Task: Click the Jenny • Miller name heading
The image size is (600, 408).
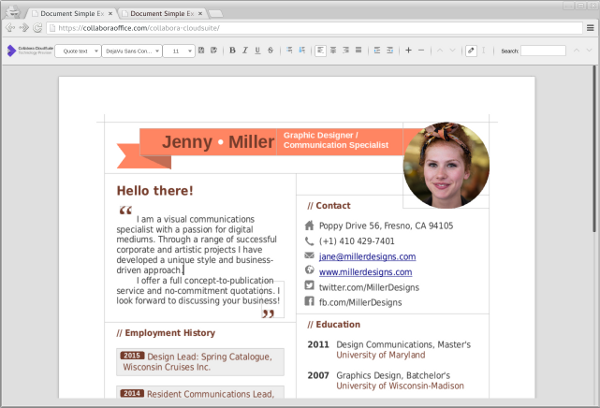Action: 218,142
